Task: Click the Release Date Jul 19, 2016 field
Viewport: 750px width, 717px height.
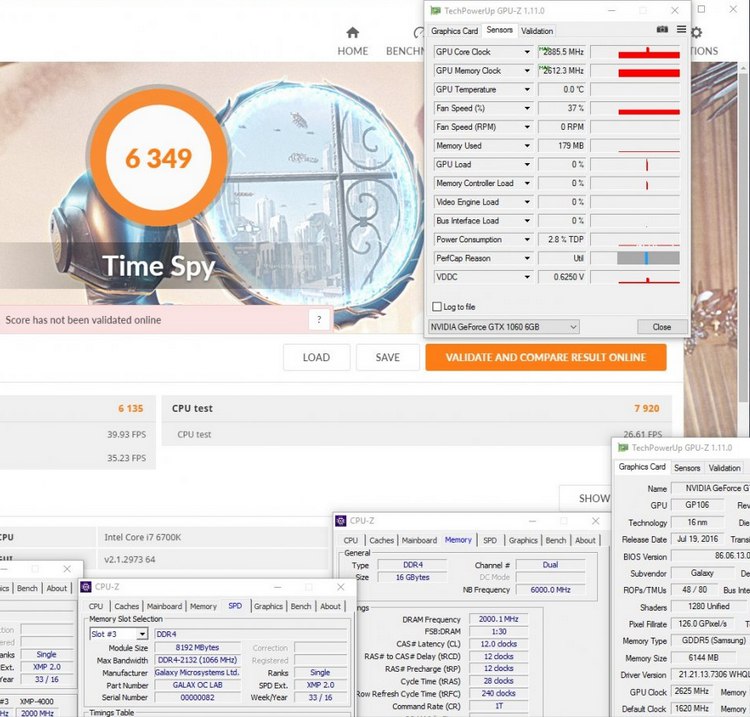Action: (697, 540)
